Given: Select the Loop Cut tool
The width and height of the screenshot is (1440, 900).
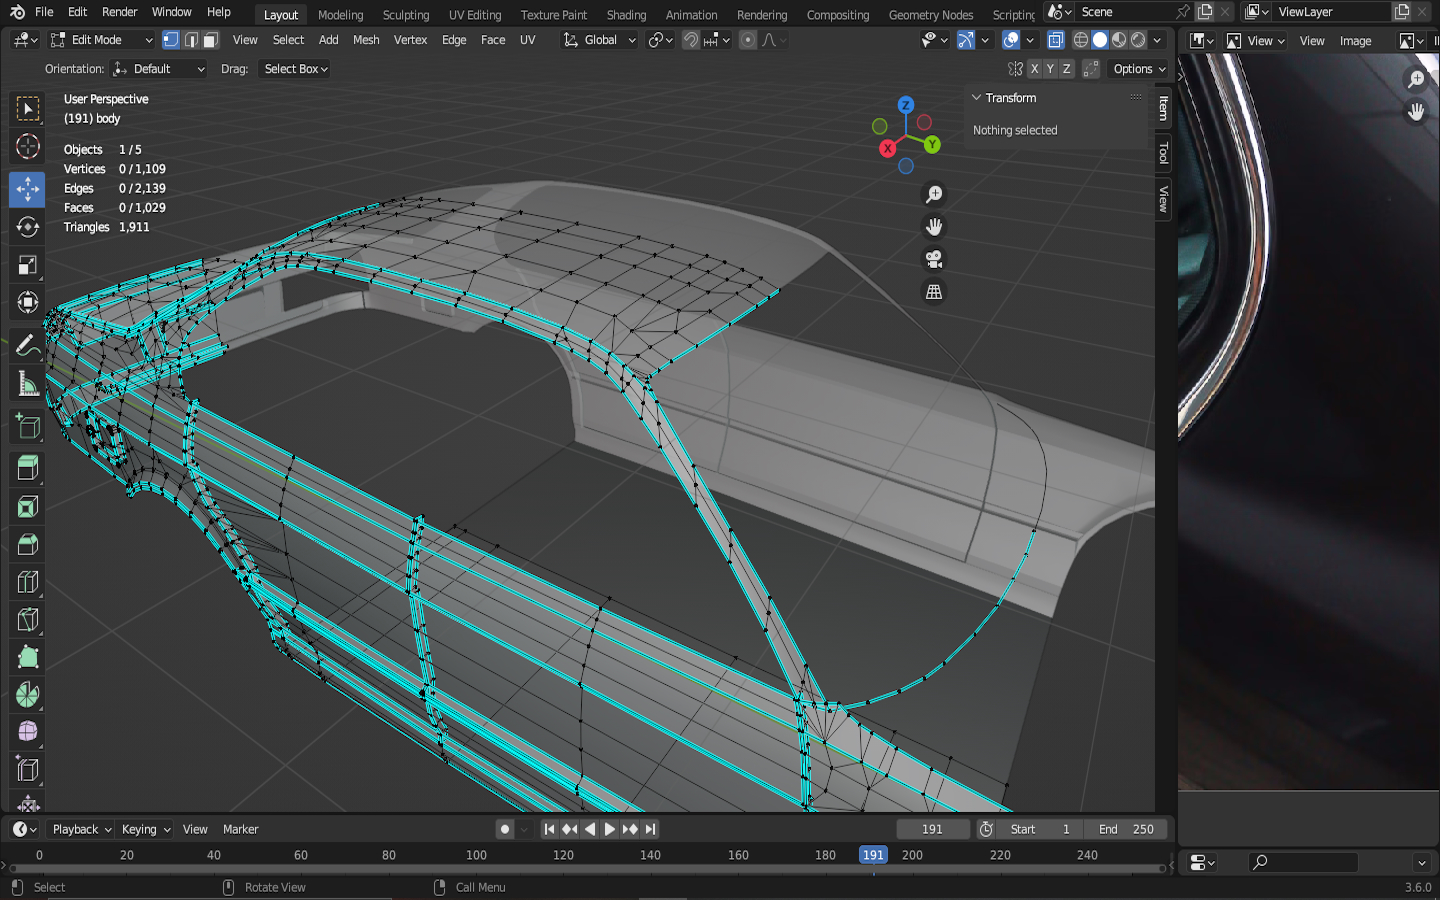Looking at the screenshot, I should 27,582.
